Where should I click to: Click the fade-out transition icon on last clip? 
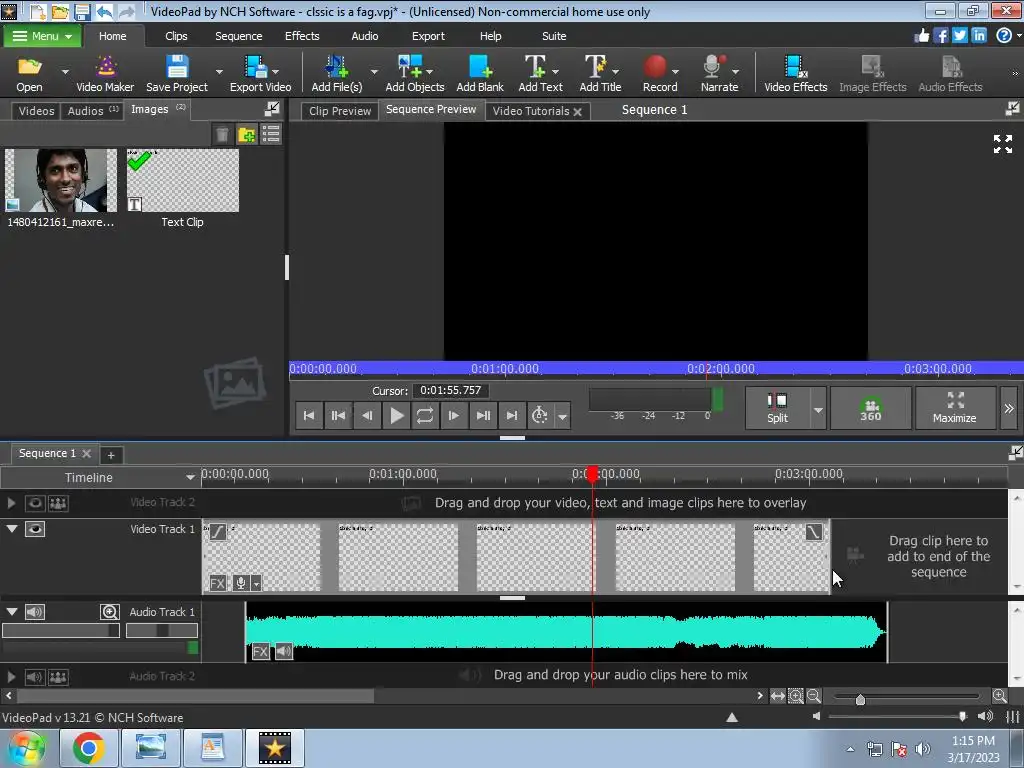[x=814, y=532]
